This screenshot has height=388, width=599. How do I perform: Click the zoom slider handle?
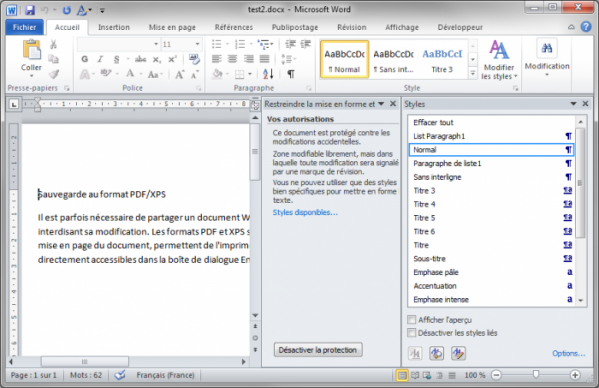tap(536, 375)
